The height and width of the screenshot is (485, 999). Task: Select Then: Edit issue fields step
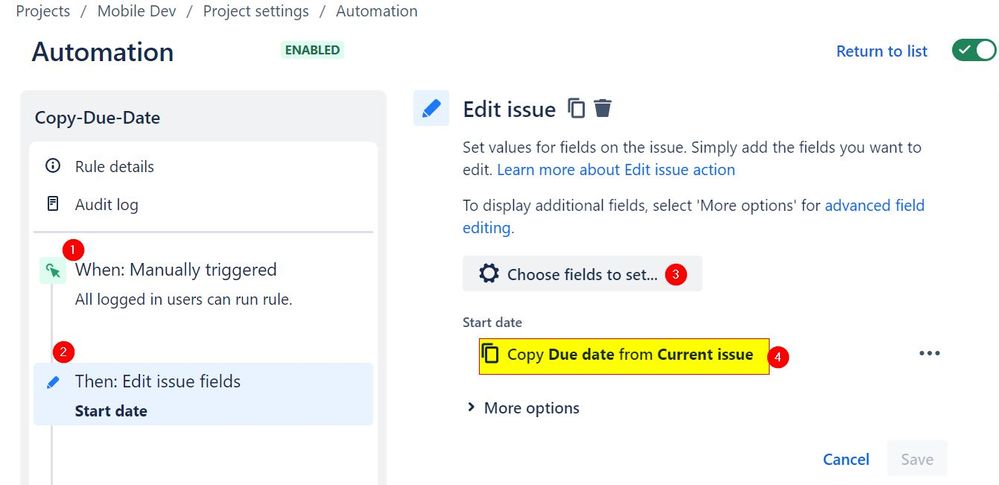click(203, 394)
